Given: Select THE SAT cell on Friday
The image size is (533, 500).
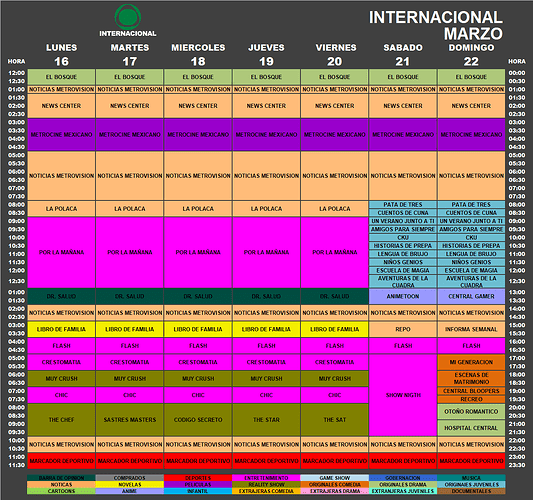Looking at the screenshot, I should point(334,420).
